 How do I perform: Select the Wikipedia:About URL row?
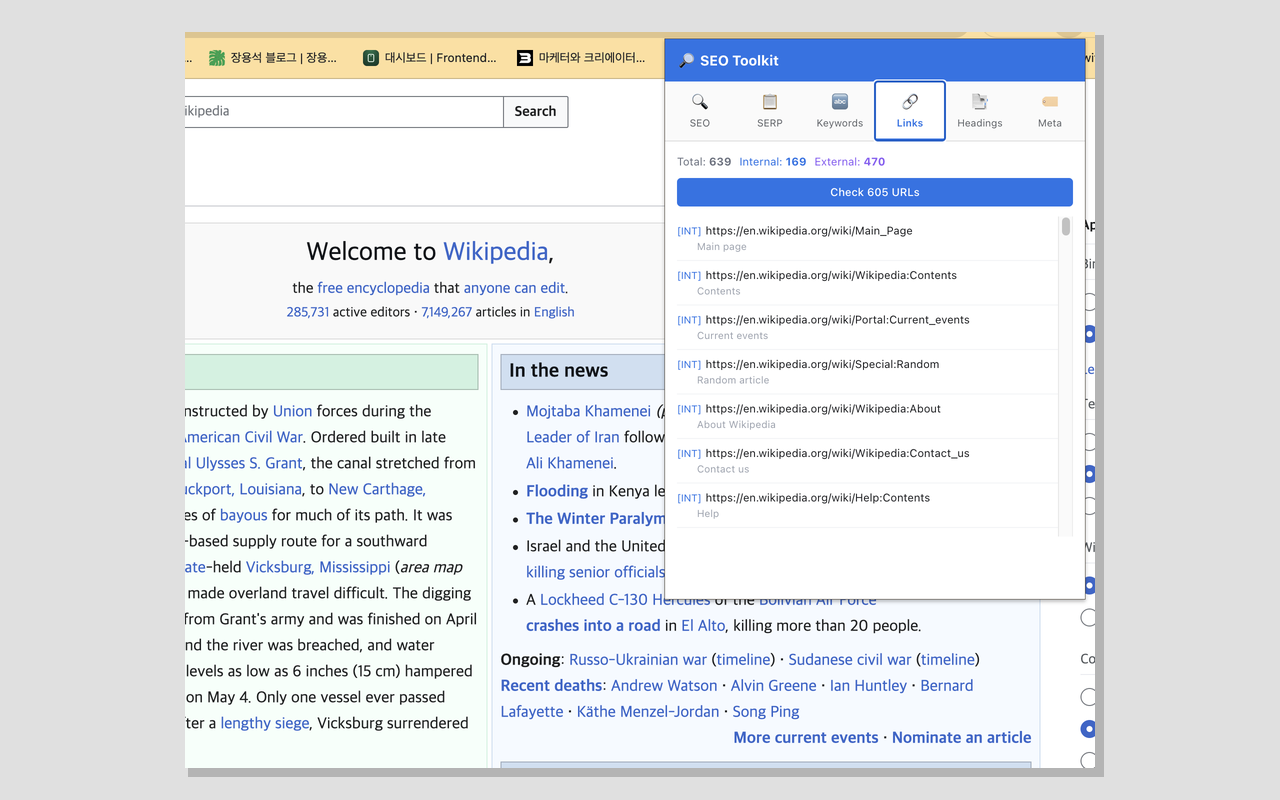(867, 416)
